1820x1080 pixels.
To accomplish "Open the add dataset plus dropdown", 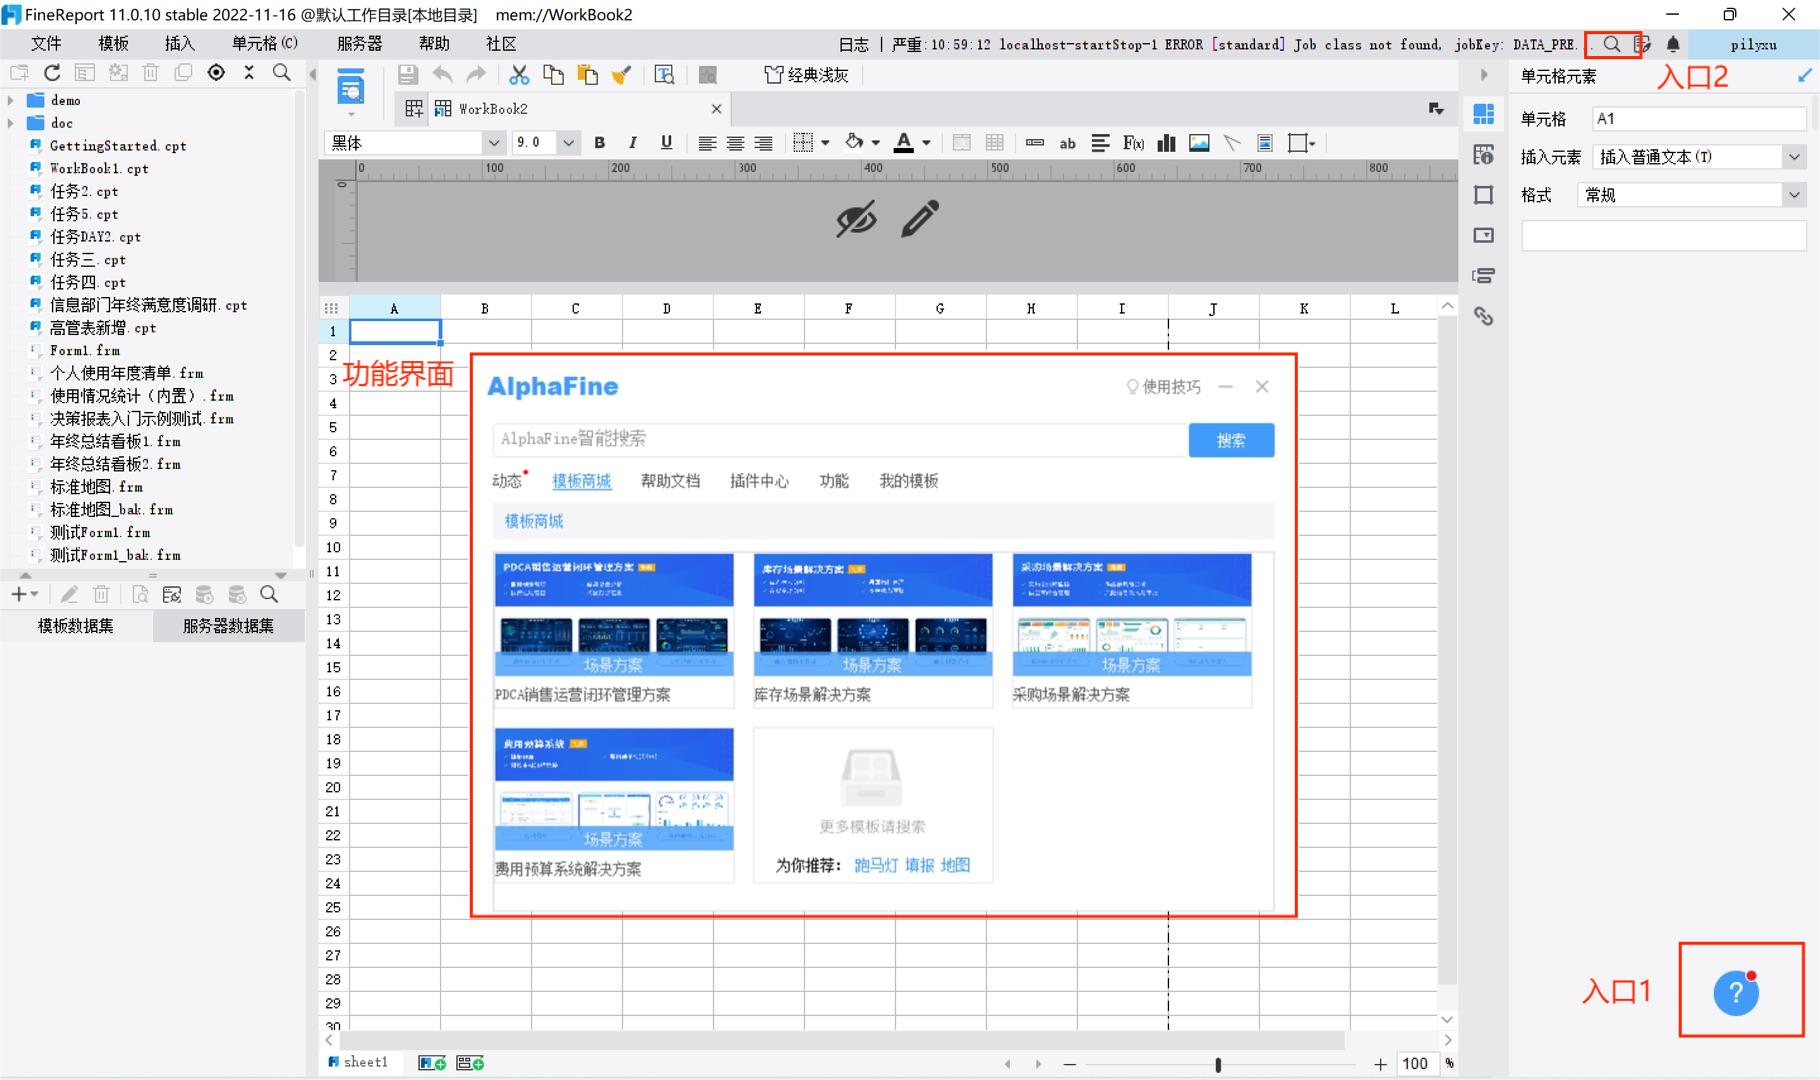I will coord(25,594).
